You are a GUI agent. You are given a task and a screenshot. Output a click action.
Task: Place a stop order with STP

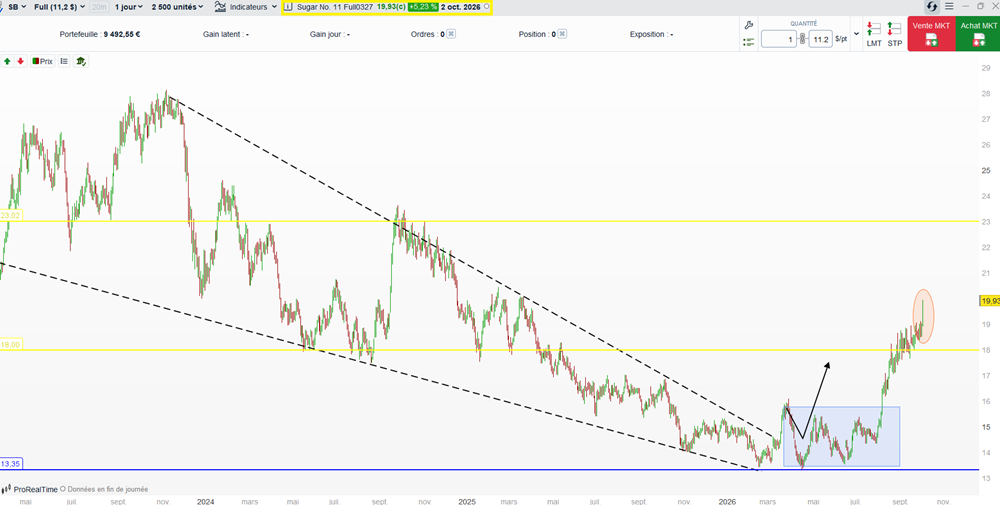(x=895, y=34)
